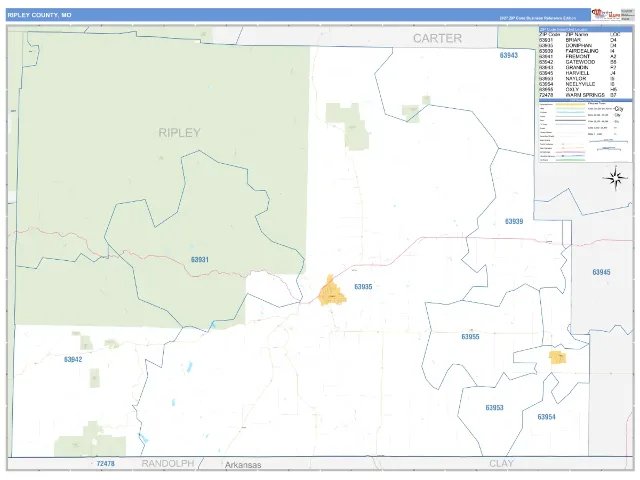Click ZIP code label 63954 on map
The image size is (640, 480).
coord(547,417)
